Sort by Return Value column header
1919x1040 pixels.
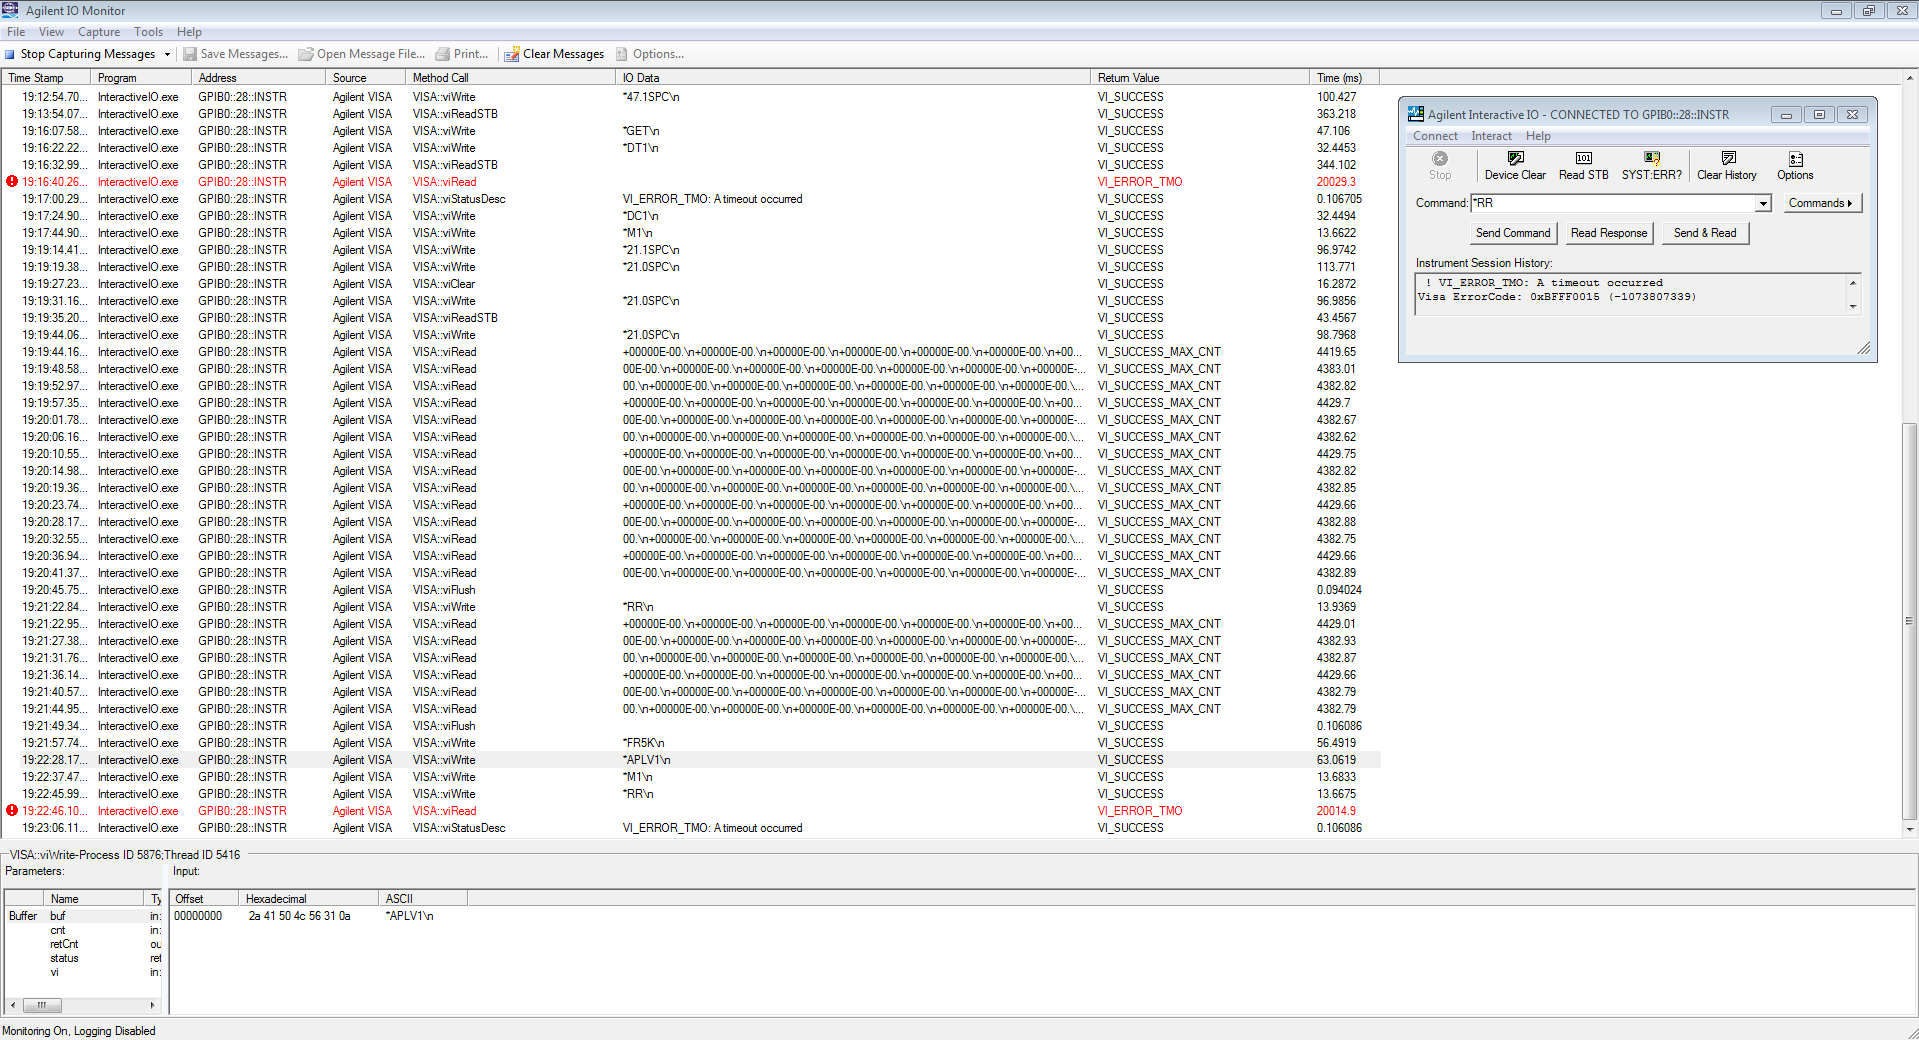click(1201, 77)
